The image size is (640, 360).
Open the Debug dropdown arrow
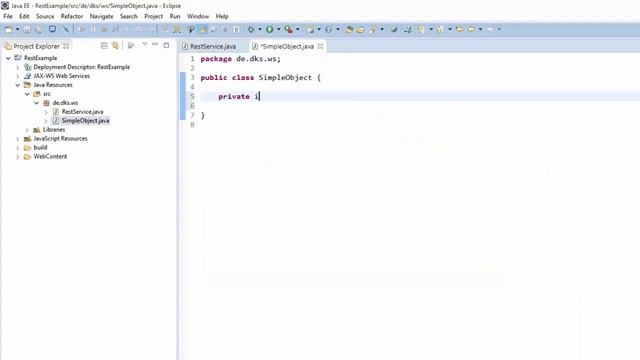pyautogui.click(x=260, y=29)
